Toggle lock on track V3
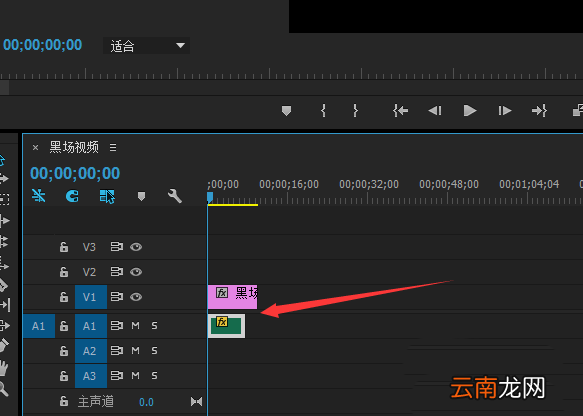This screenshot has height=416, width=583. [x=64, y=247]
